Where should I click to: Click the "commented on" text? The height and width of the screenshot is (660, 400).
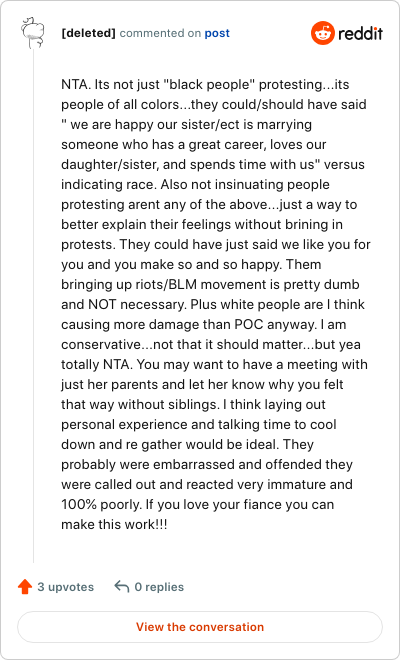[160, 33]
